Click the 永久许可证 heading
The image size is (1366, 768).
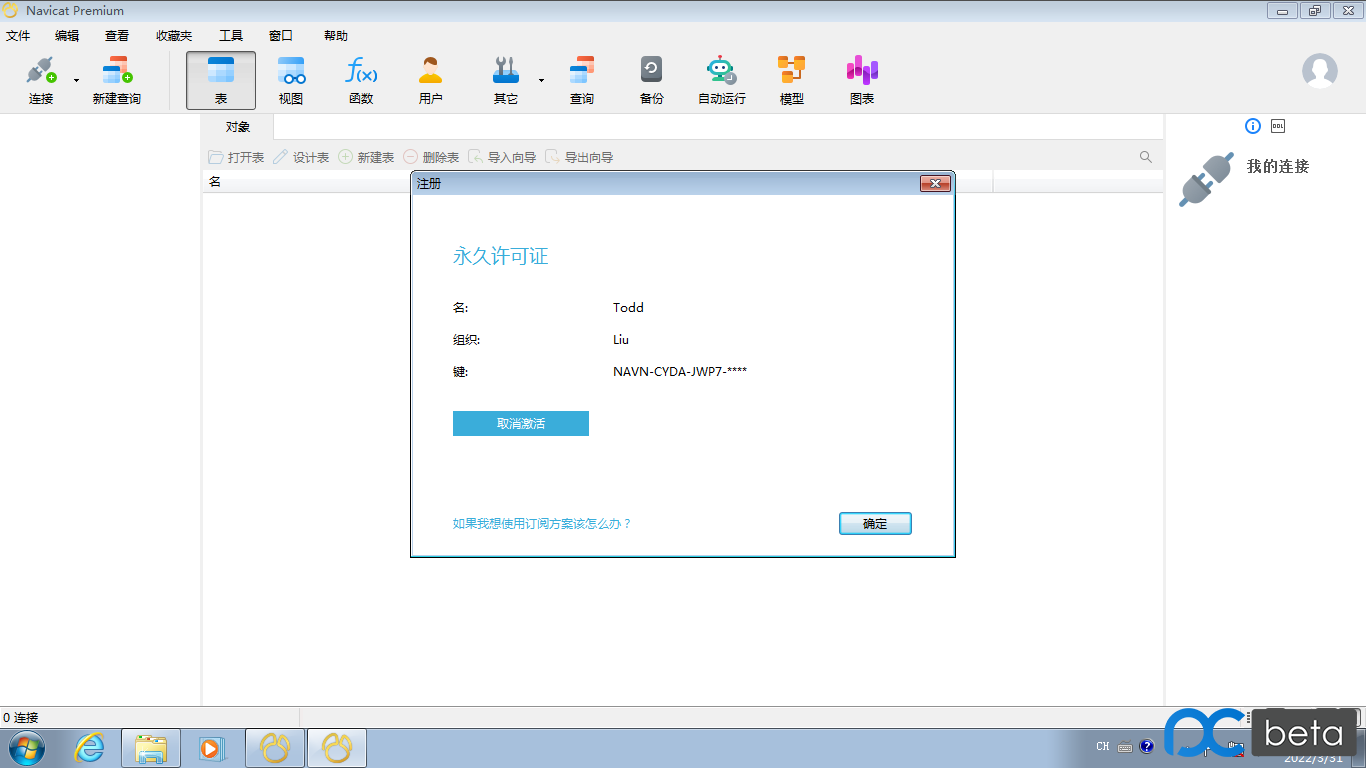(501, 256)
